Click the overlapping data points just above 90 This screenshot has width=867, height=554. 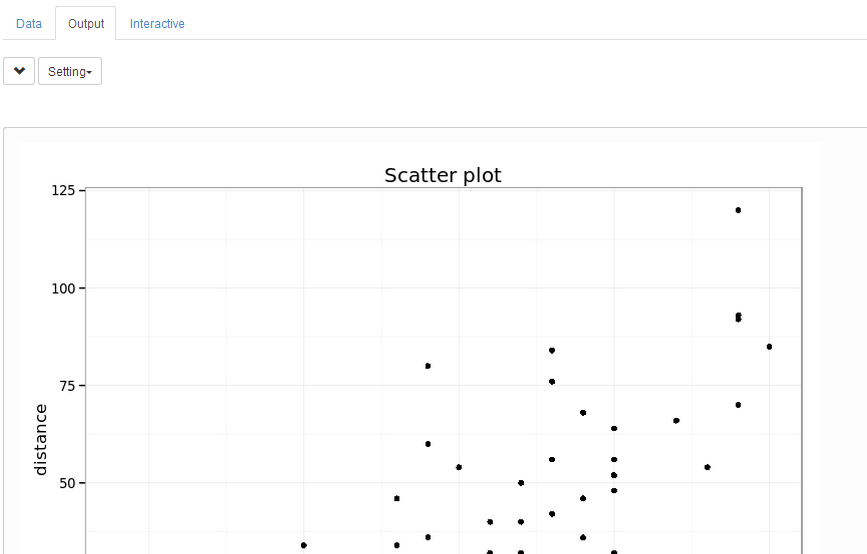pos(738,317)
